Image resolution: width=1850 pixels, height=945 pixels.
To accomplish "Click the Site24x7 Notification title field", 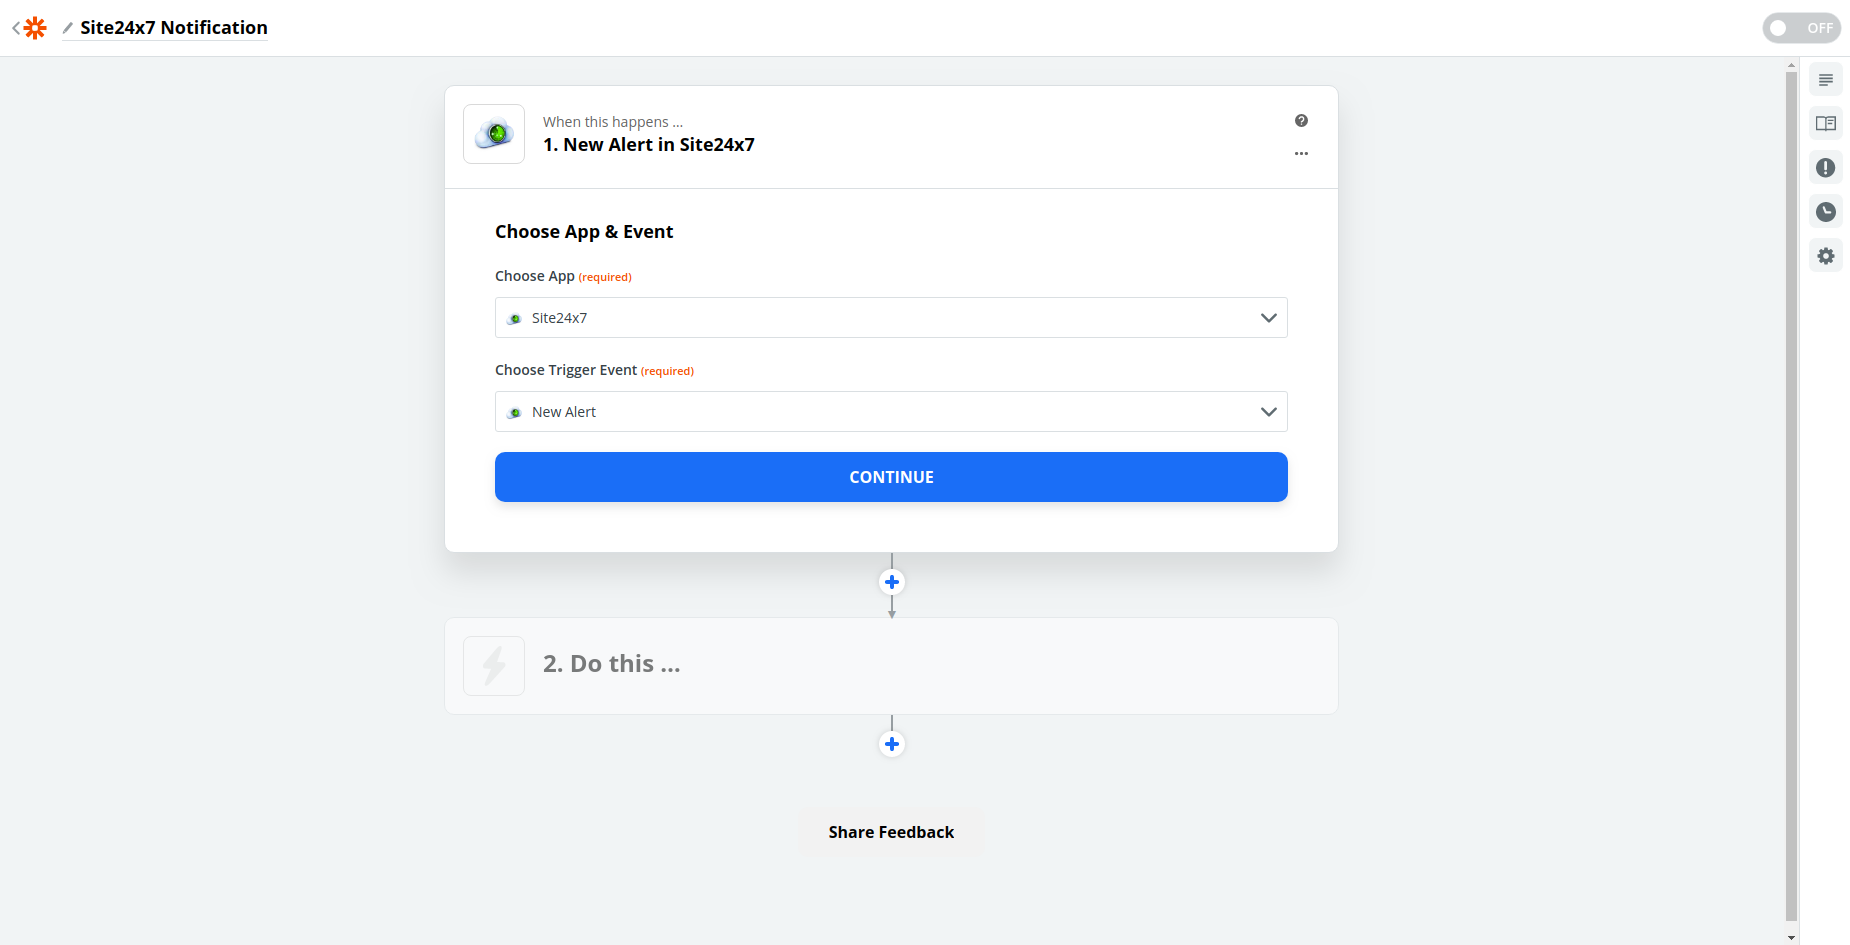I will pyautogui.click(x=174, y=28).
